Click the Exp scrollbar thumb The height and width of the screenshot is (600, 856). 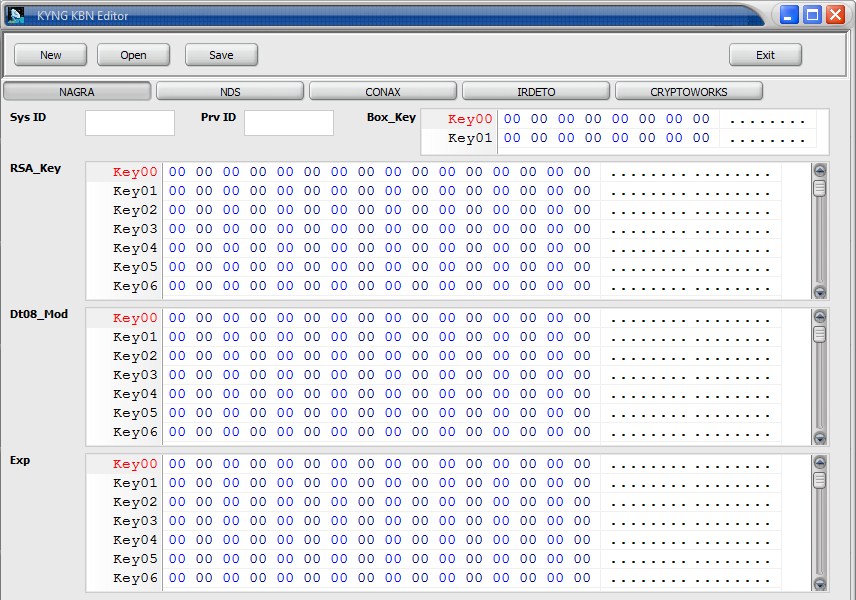pyautogui.click(x=819, y=480)
